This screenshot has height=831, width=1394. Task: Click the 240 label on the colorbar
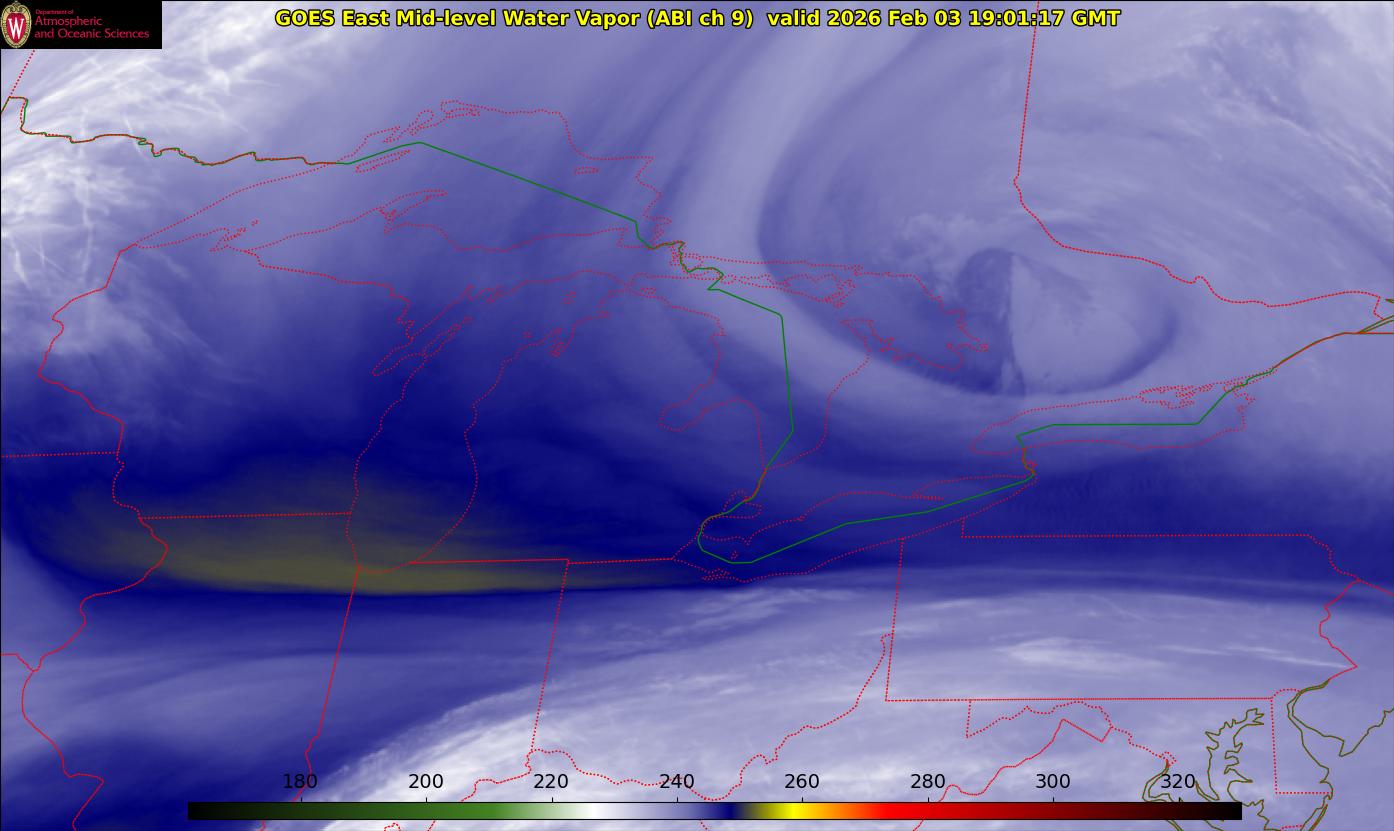[677, 782]
